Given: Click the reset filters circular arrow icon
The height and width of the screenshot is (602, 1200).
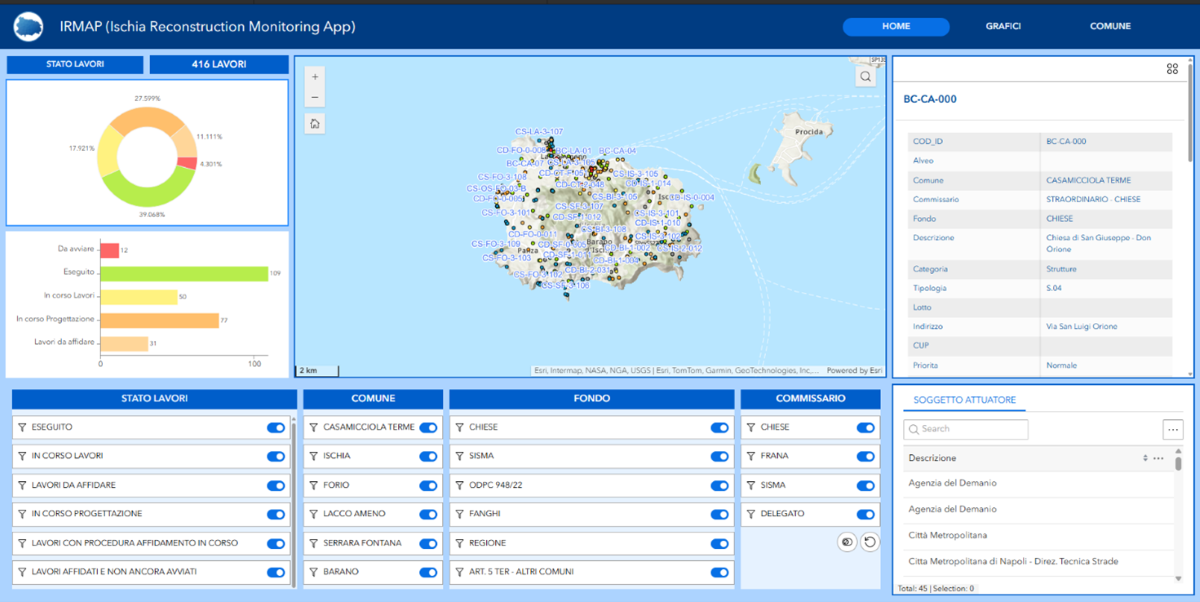Looking at the screenshot, I should (872, 540).
